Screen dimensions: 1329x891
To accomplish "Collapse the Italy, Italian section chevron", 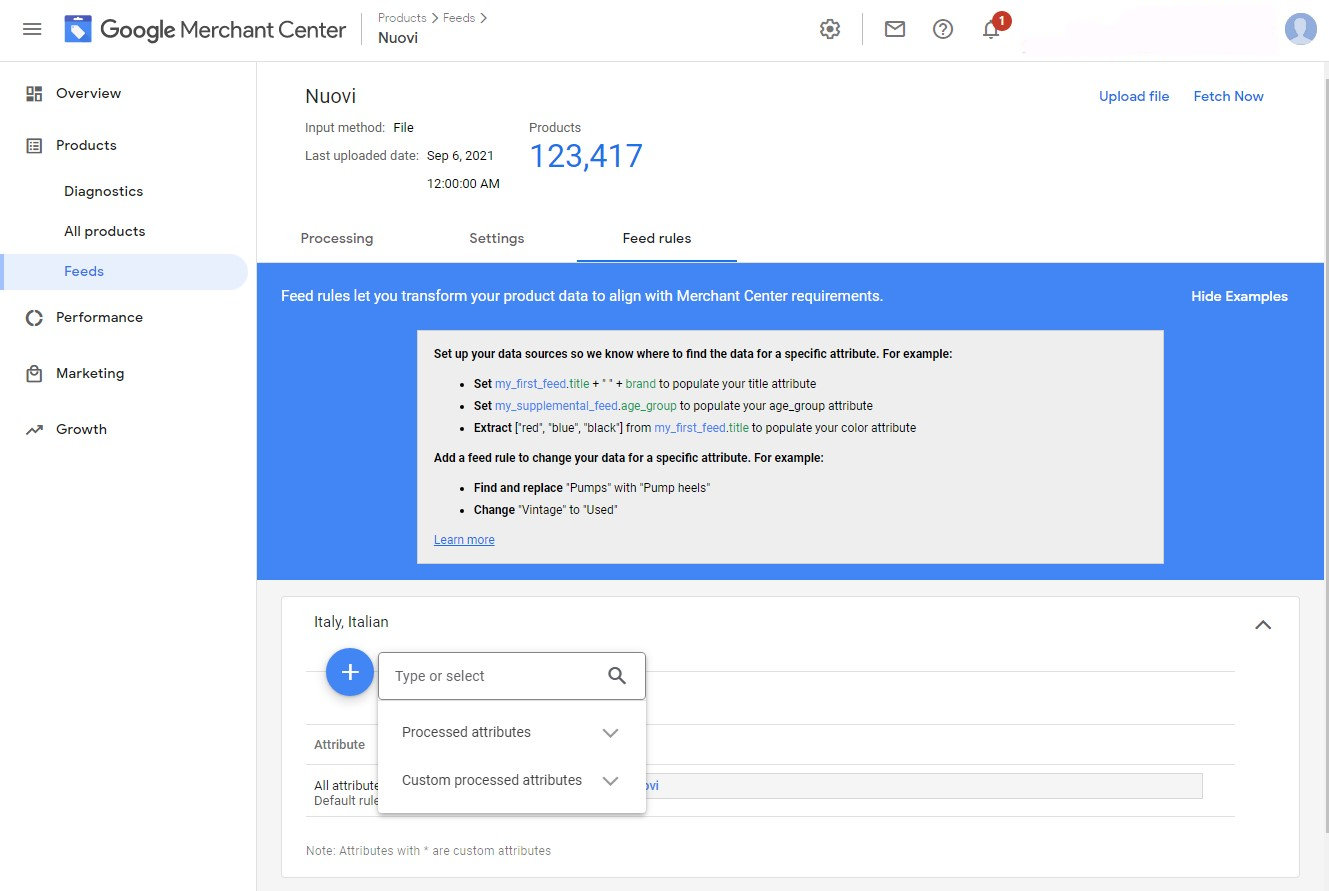I will [x=1263, y=624].
